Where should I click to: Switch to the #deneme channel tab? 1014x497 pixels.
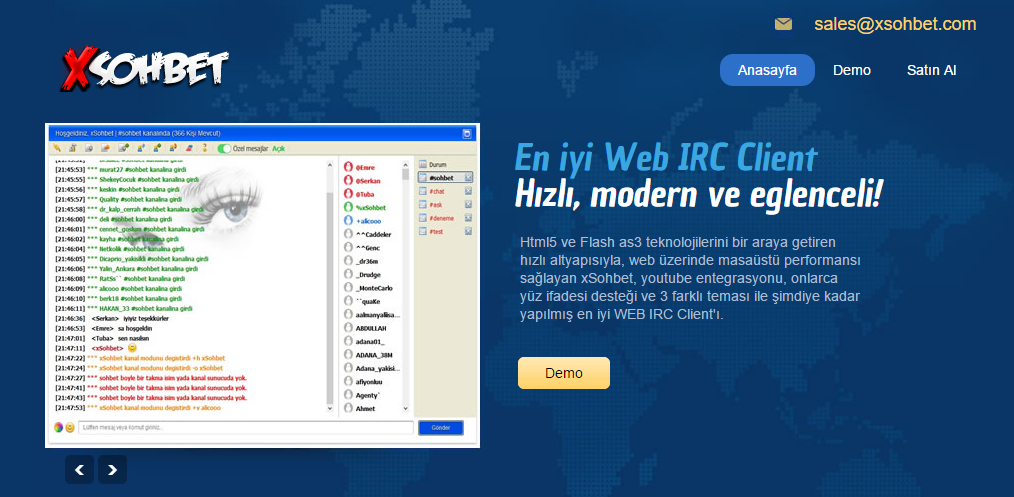pos(441,218)
